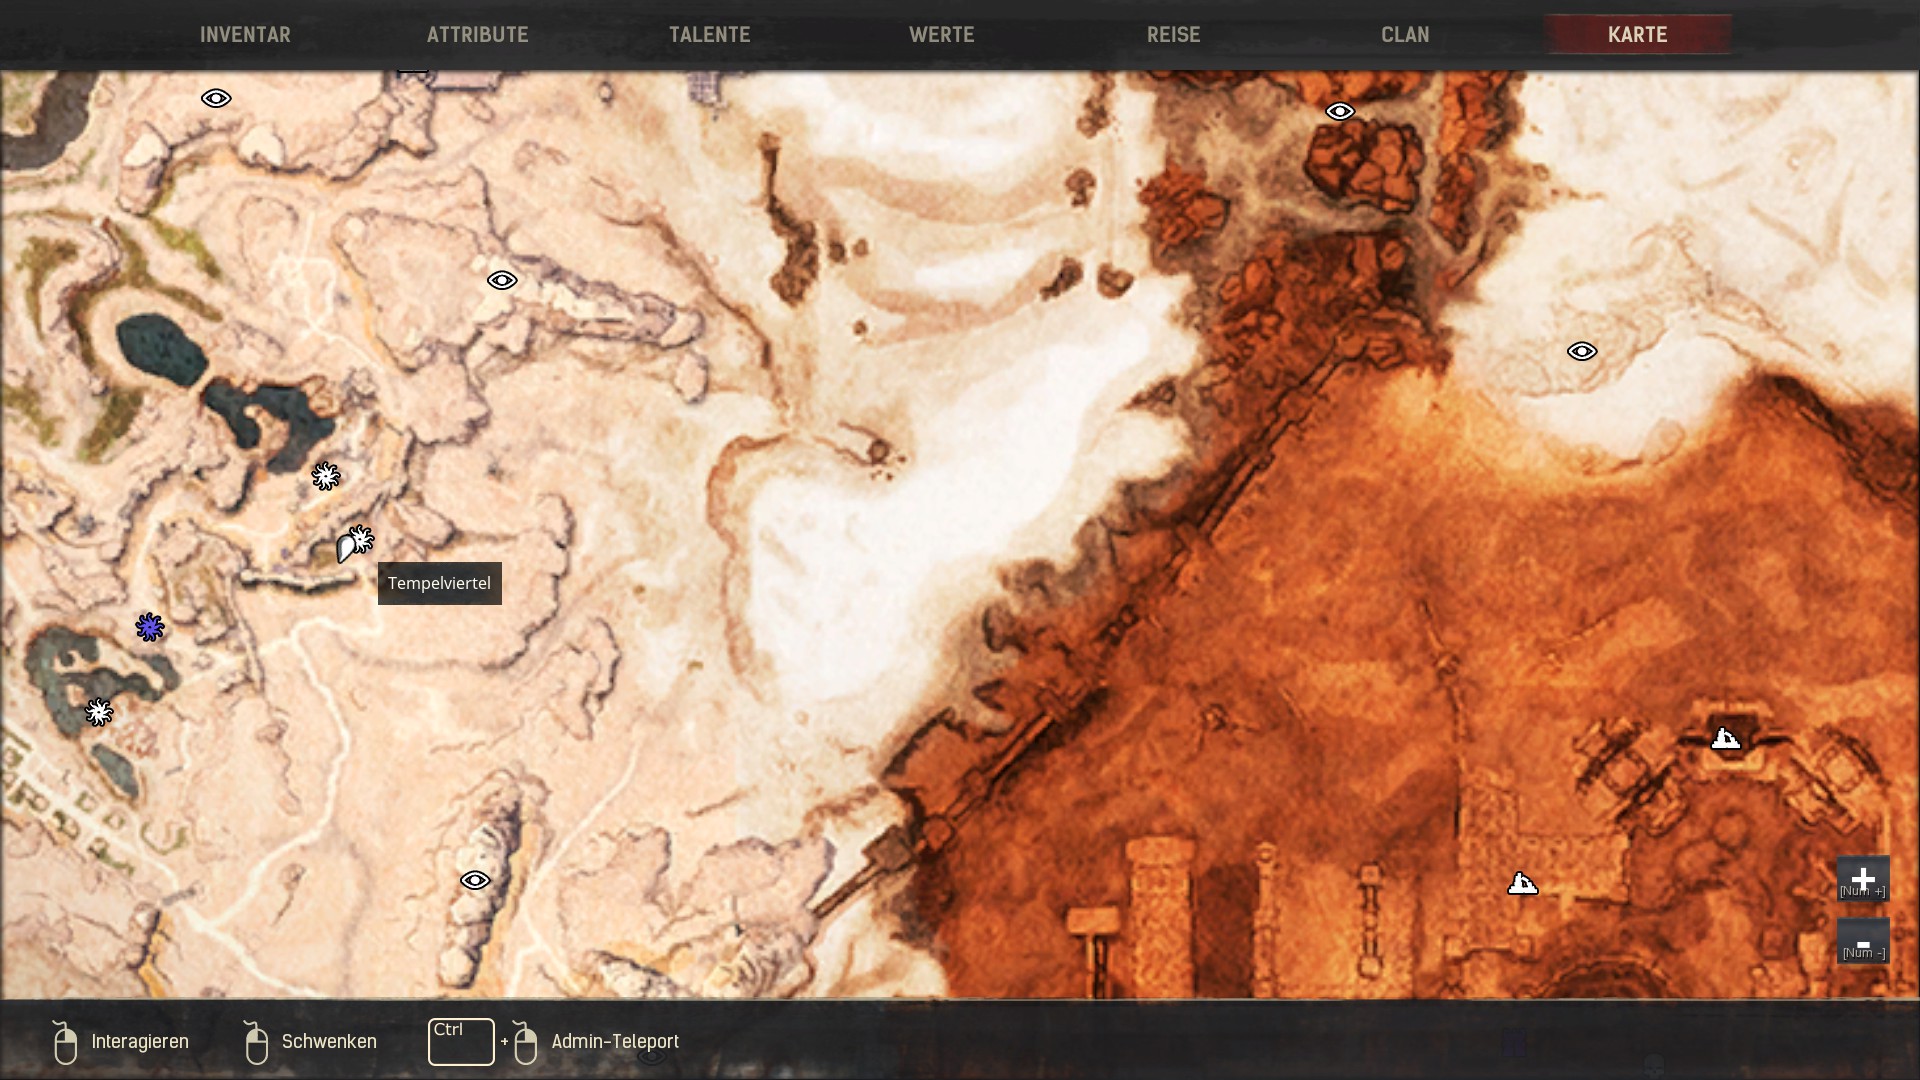Zoom in with the plus button
1920x1080 pixels.
click(x=1862, y=878)
